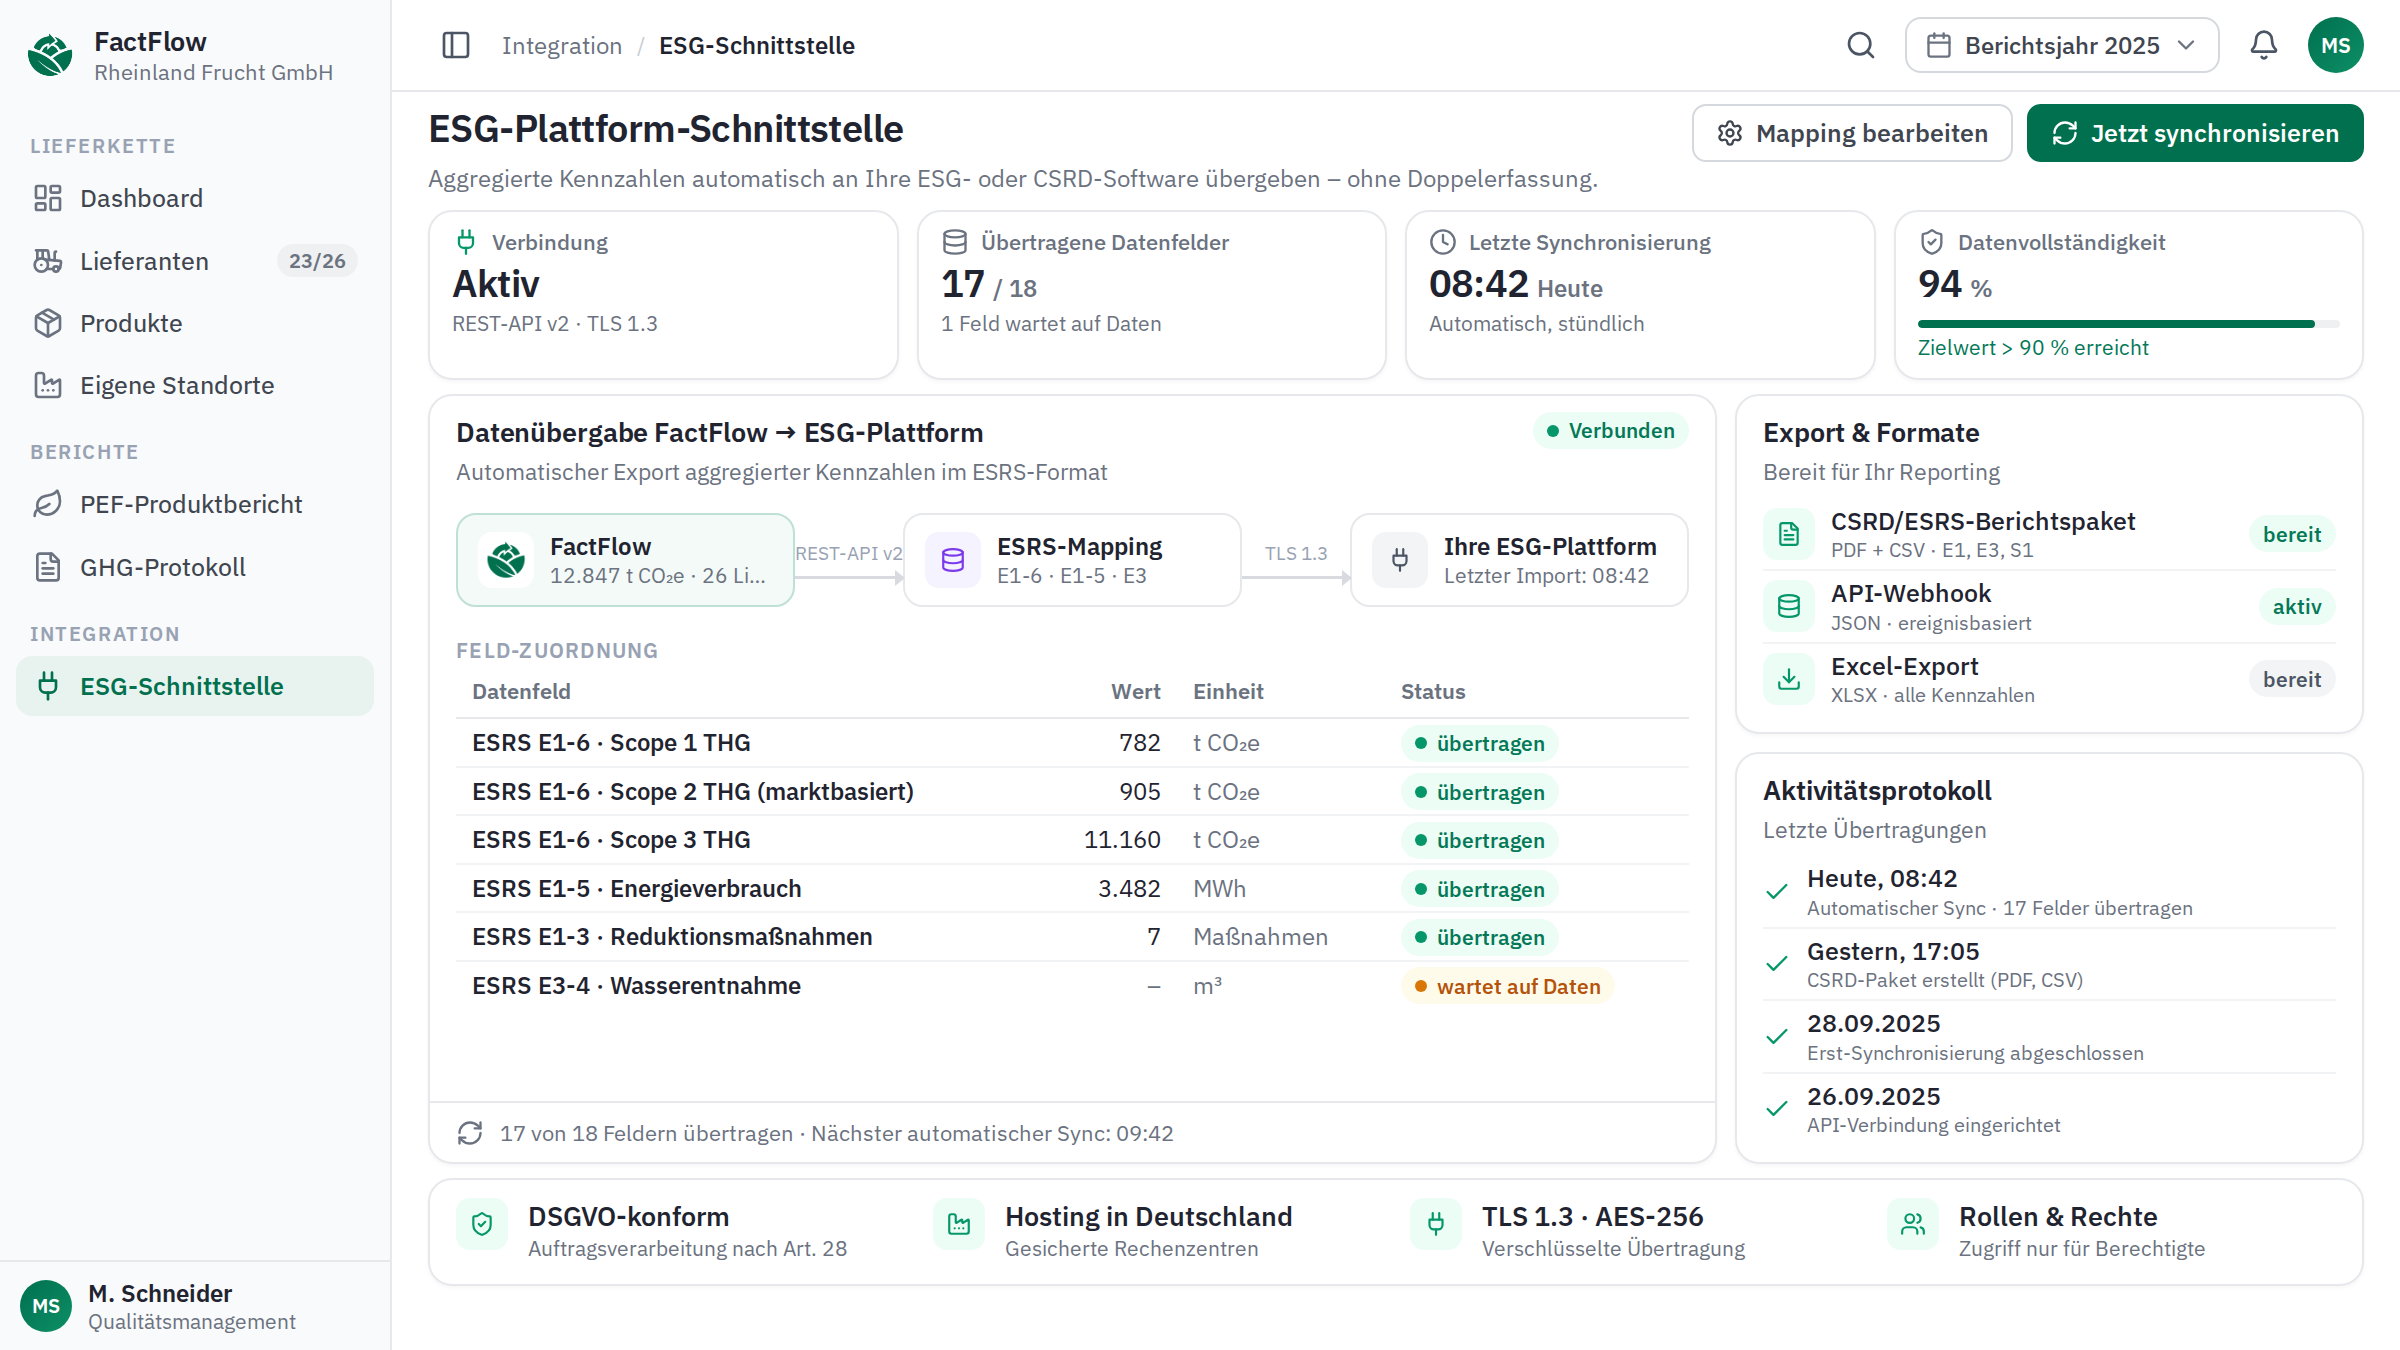The width and height of the screenshot is (2400, 1350).
Task: Click 'aktiv' badge of API-Webhook
Action: coord(2297,606)
